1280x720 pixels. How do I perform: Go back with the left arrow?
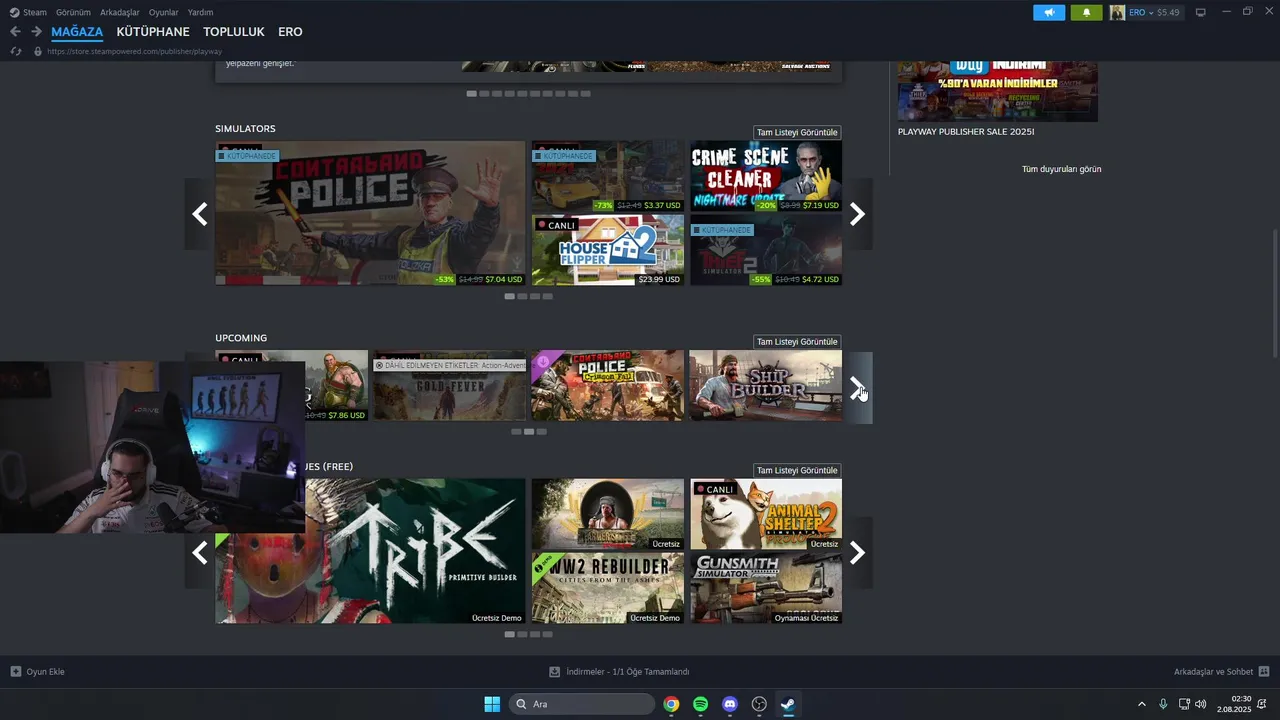click(15, 32)
